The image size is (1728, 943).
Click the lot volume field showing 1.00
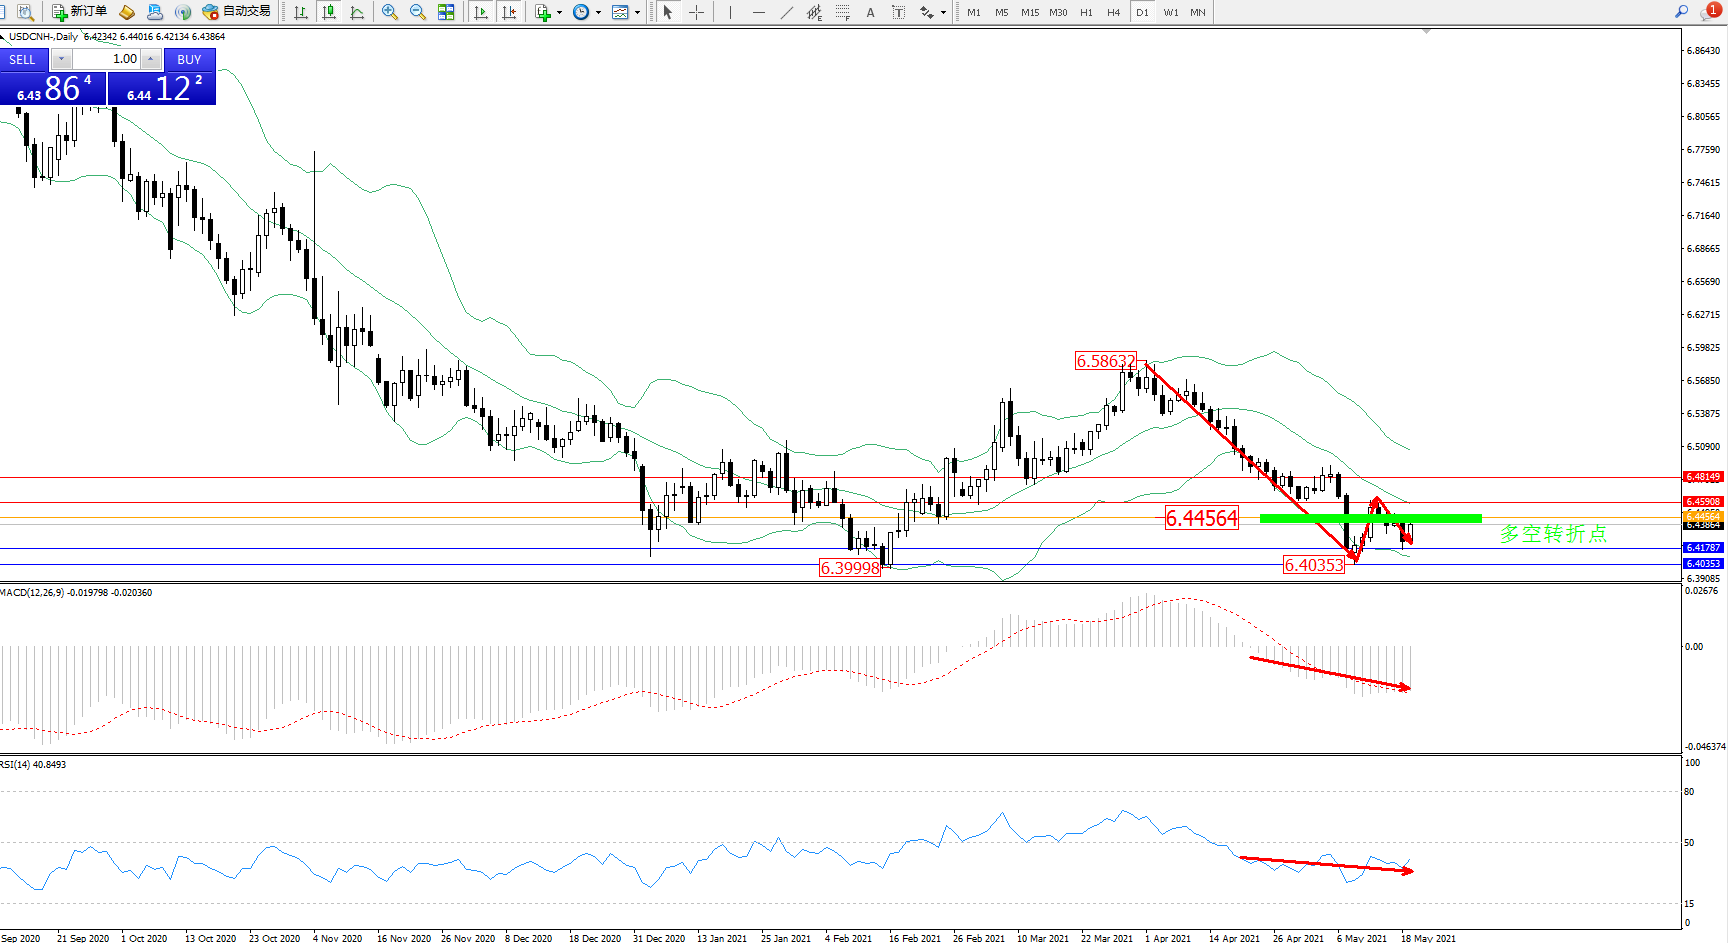[x=108, y=59]
